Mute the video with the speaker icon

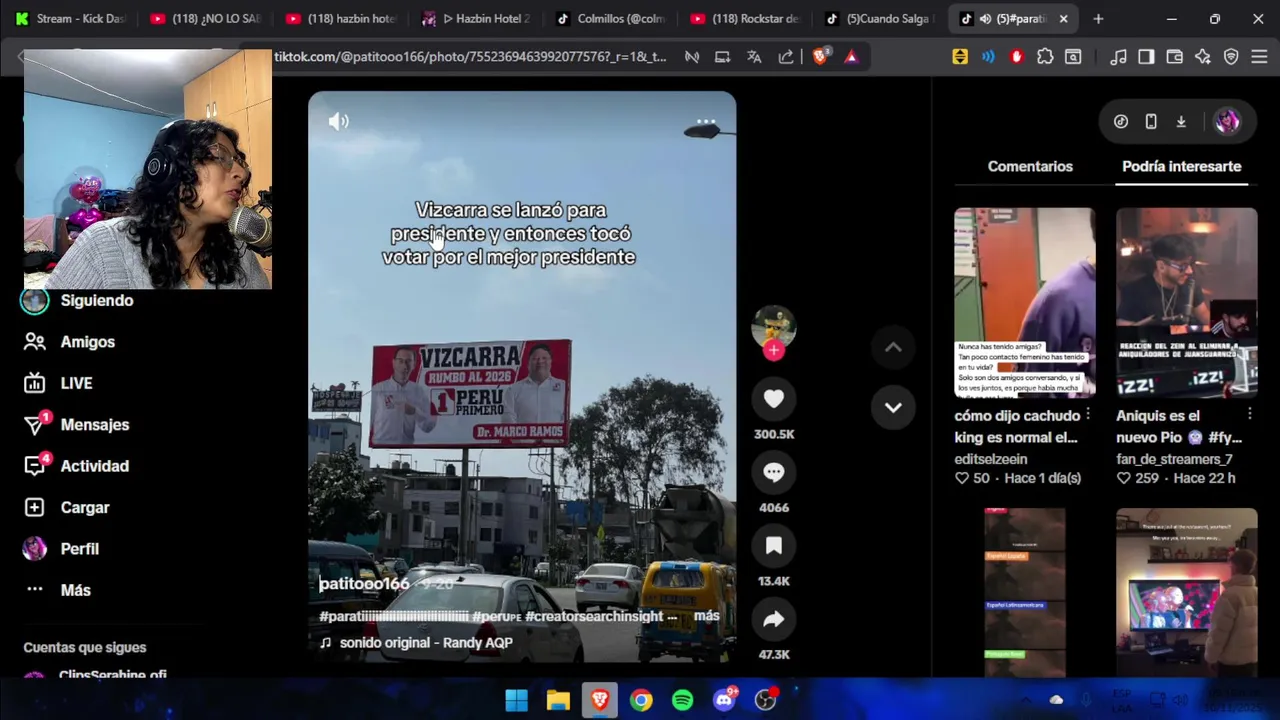339,121
